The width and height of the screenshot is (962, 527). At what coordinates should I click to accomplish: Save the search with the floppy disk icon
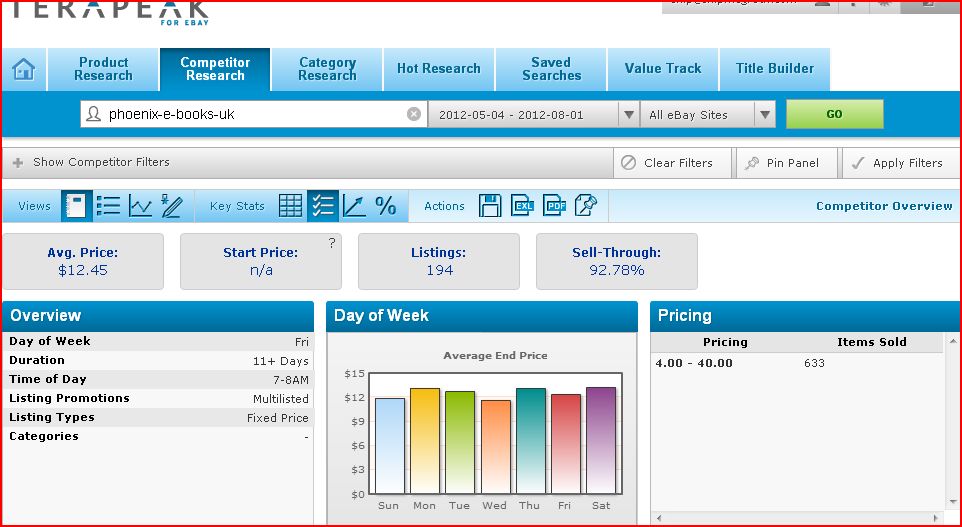490,206
